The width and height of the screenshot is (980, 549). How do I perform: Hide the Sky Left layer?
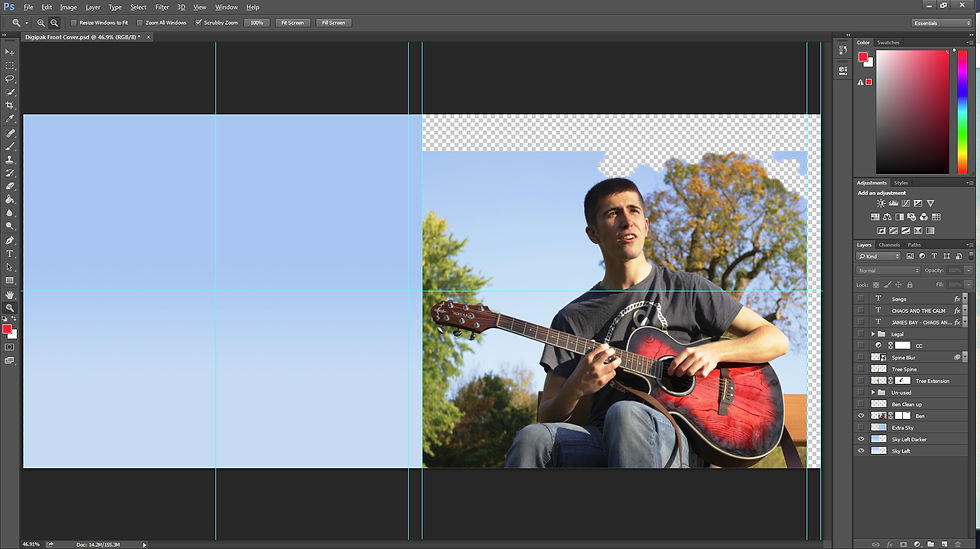click(861, 451)
